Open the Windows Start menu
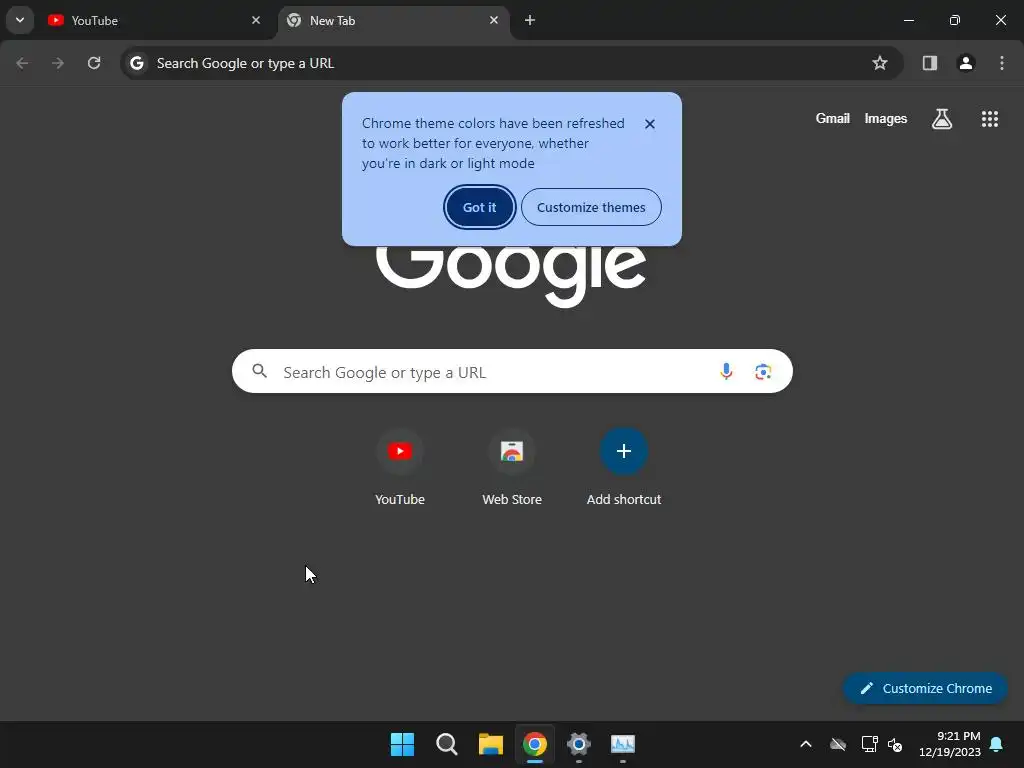Screen dimensions: 1024x768 [402, 744]
